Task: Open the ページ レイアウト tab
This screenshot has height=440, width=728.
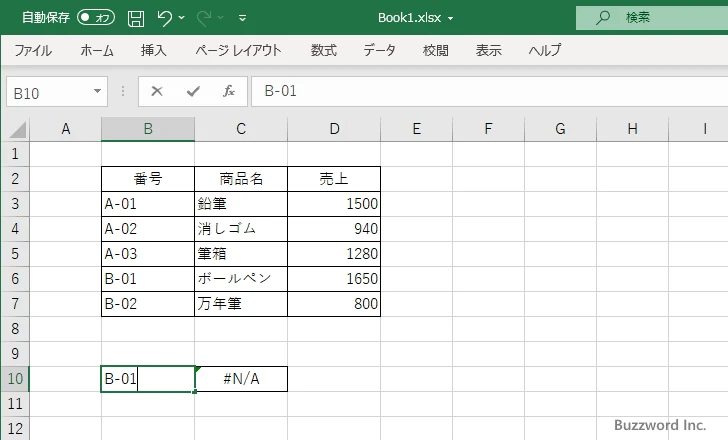Action: point(238,50)
